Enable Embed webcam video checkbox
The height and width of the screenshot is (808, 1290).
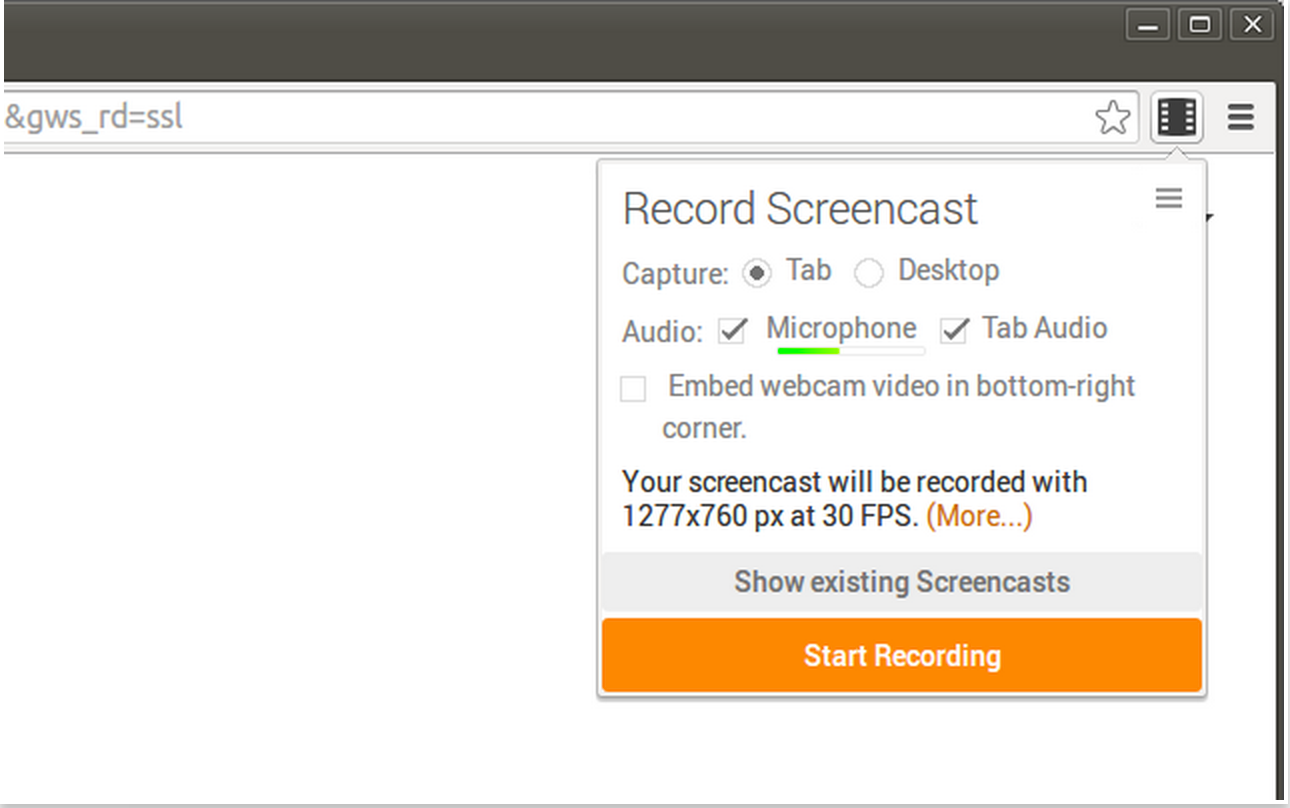click(x=633, y=388)
